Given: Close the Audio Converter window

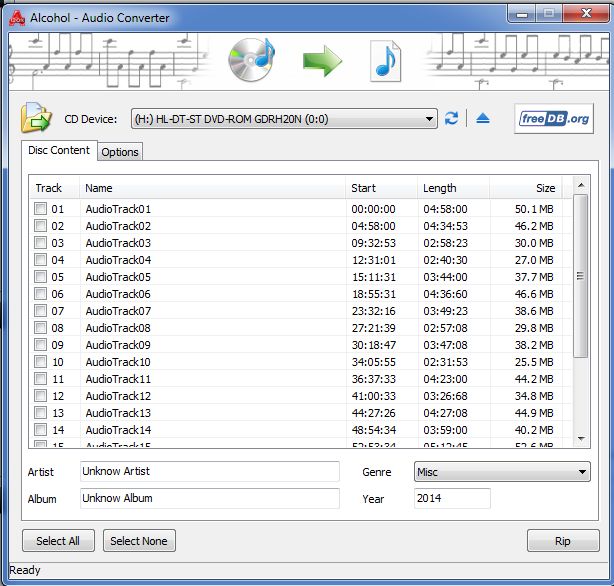Looking at the screenshot, I should 586,14.
